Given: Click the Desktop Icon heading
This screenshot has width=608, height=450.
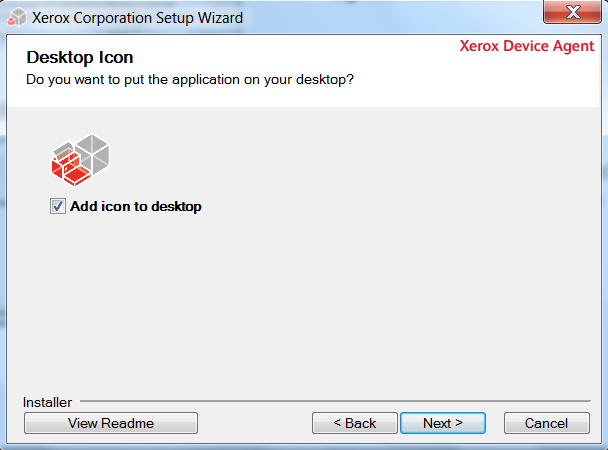Looking at the screenshot, I should tap(80, 57).
